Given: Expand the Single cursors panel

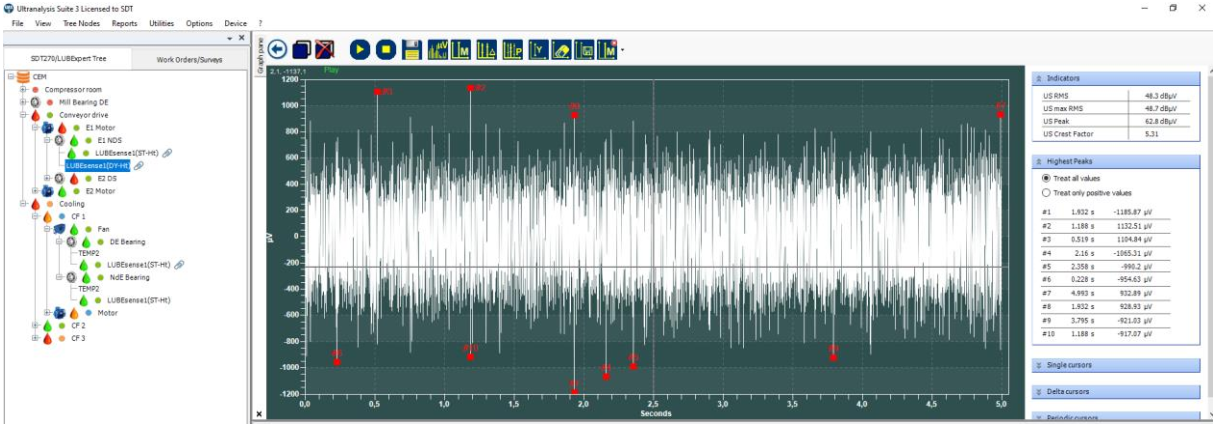Looking at the screenshot, I should pyautogui.click(x=1114, y=366).
